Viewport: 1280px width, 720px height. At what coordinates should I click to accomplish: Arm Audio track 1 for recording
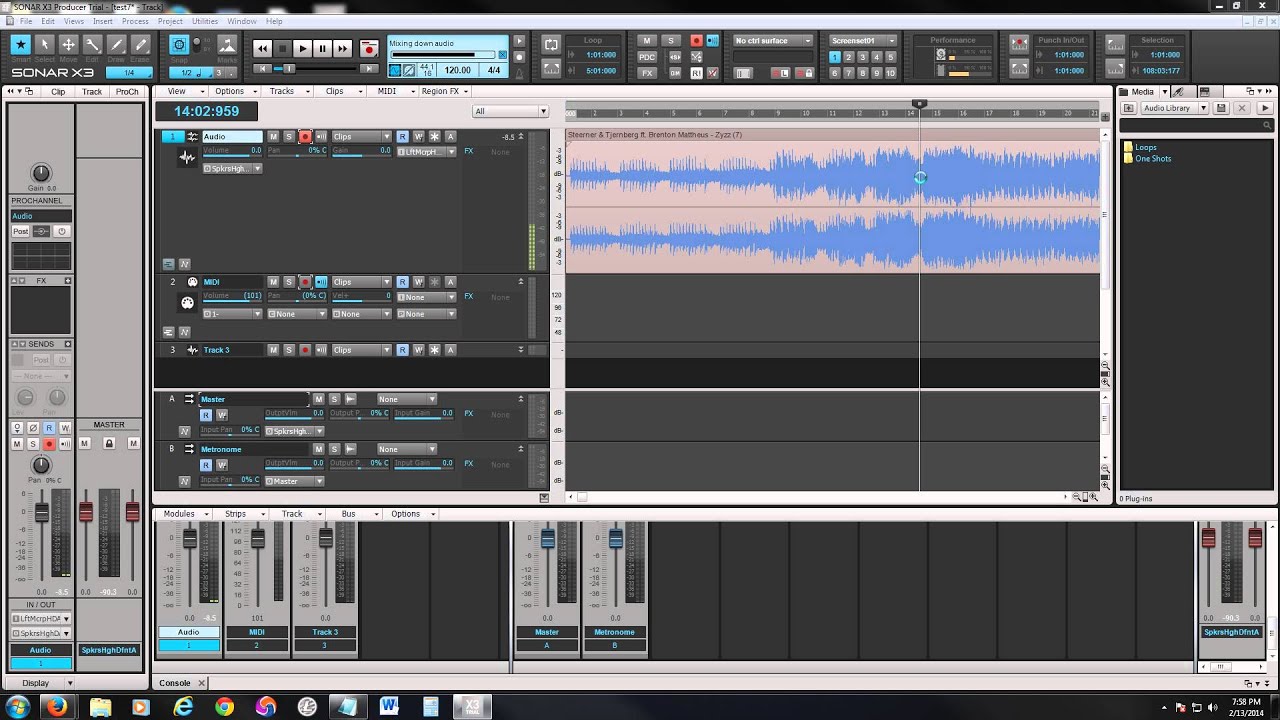[x=305, y=137]
